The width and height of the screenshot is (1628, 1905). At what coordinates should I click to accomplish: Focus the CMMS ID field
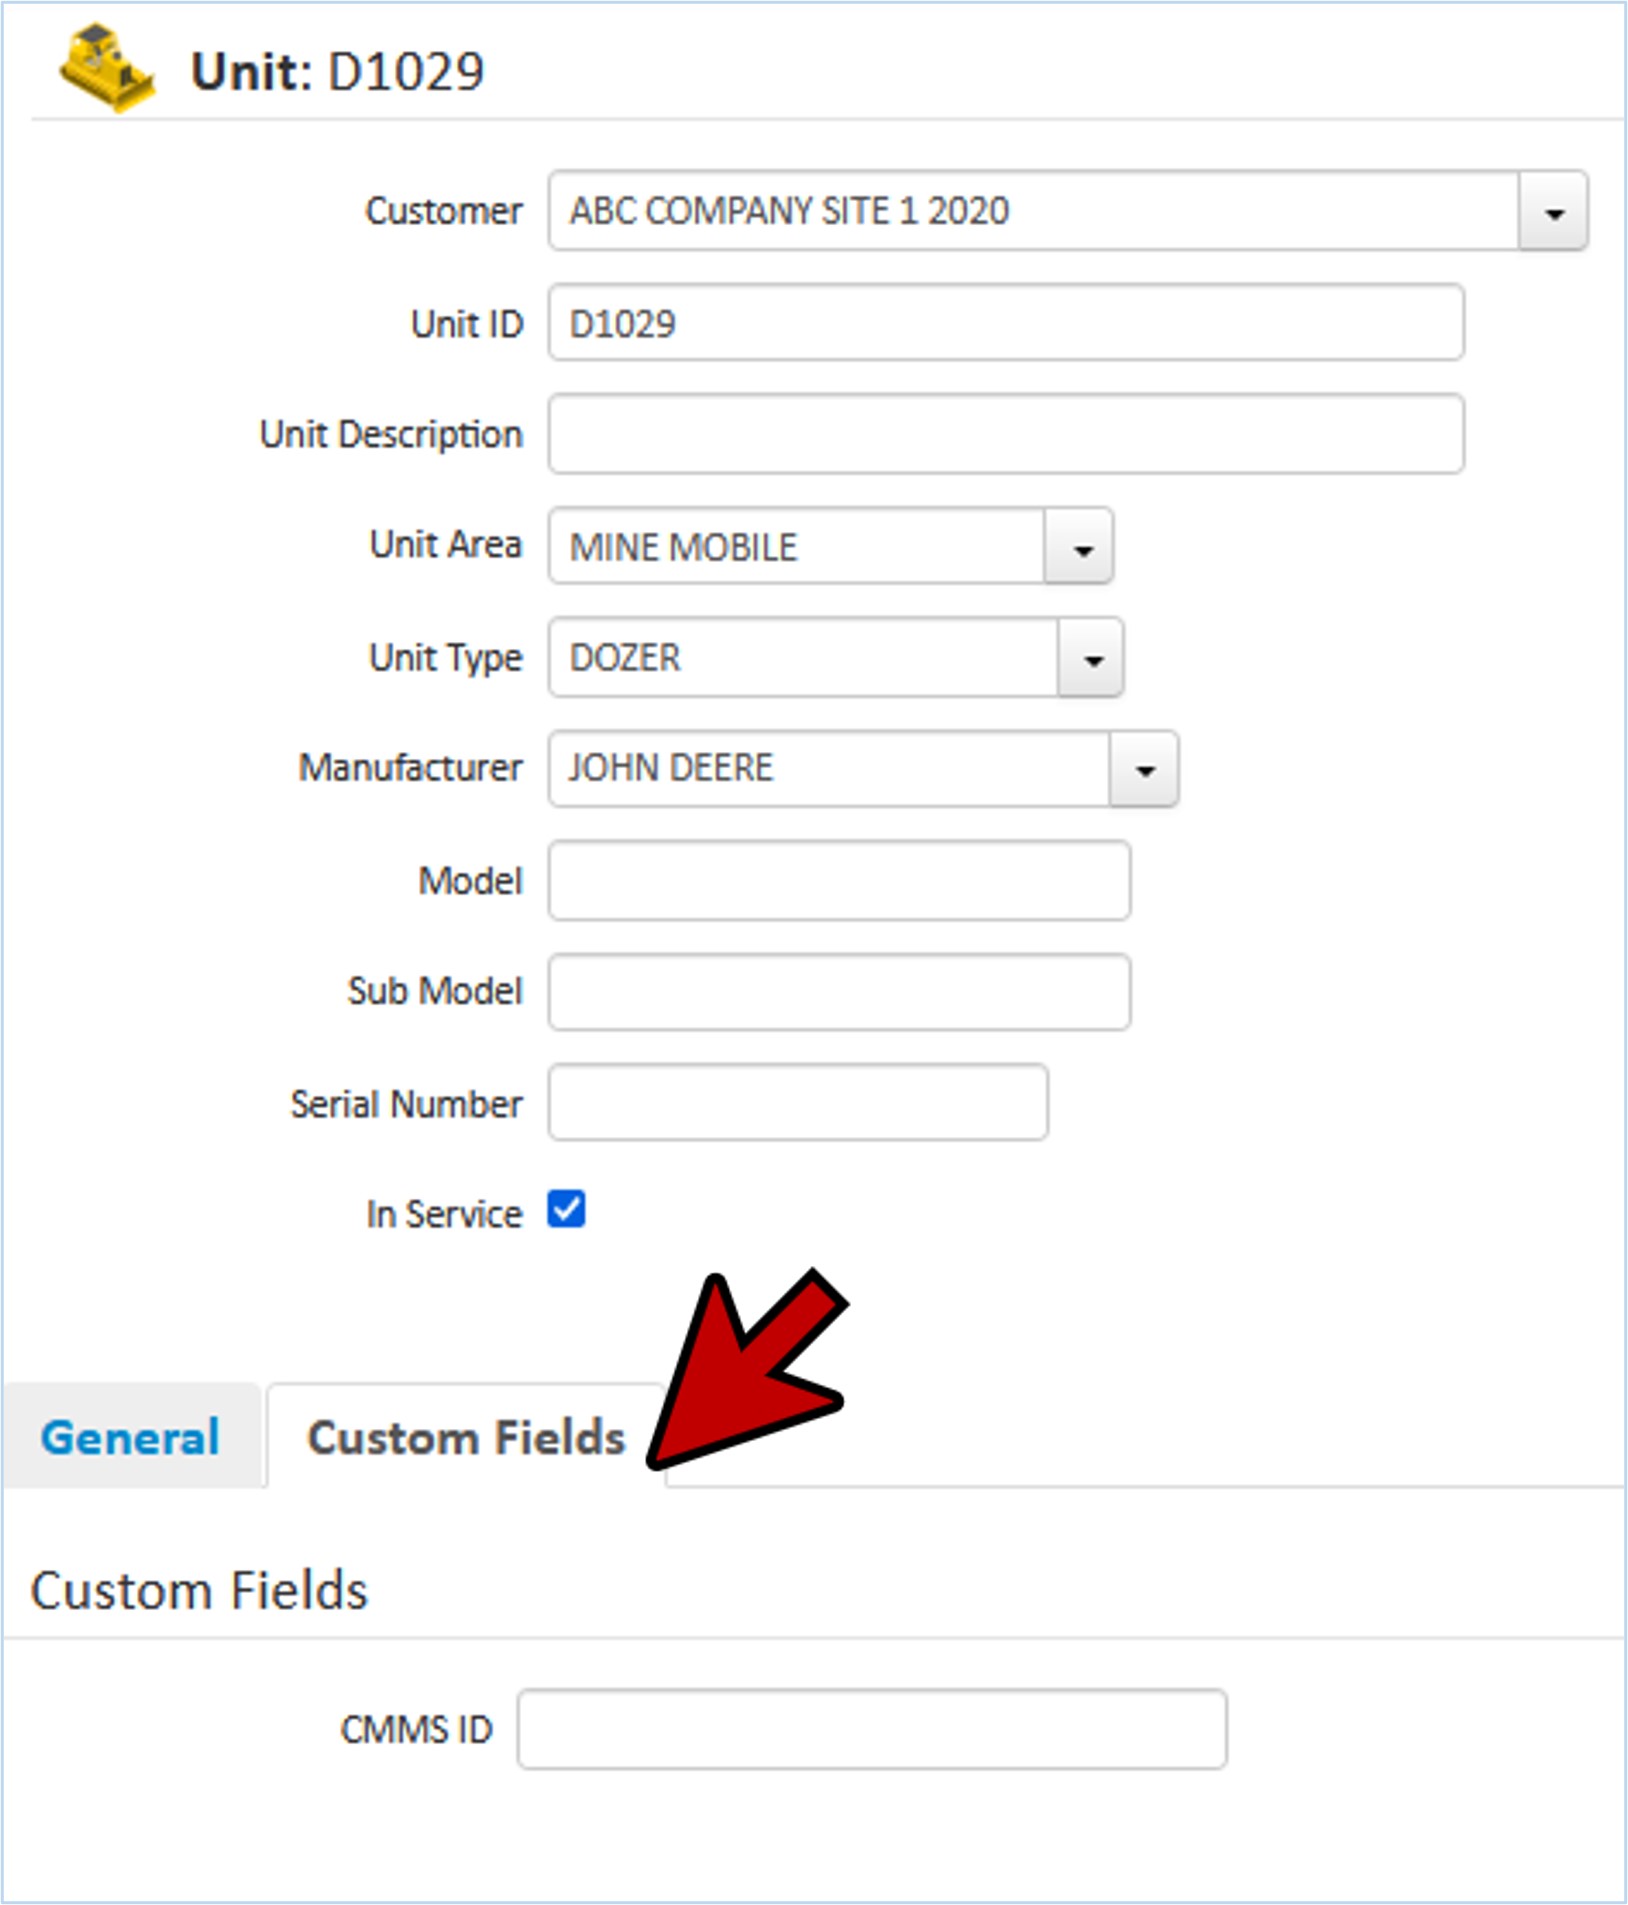(871, 1729)
